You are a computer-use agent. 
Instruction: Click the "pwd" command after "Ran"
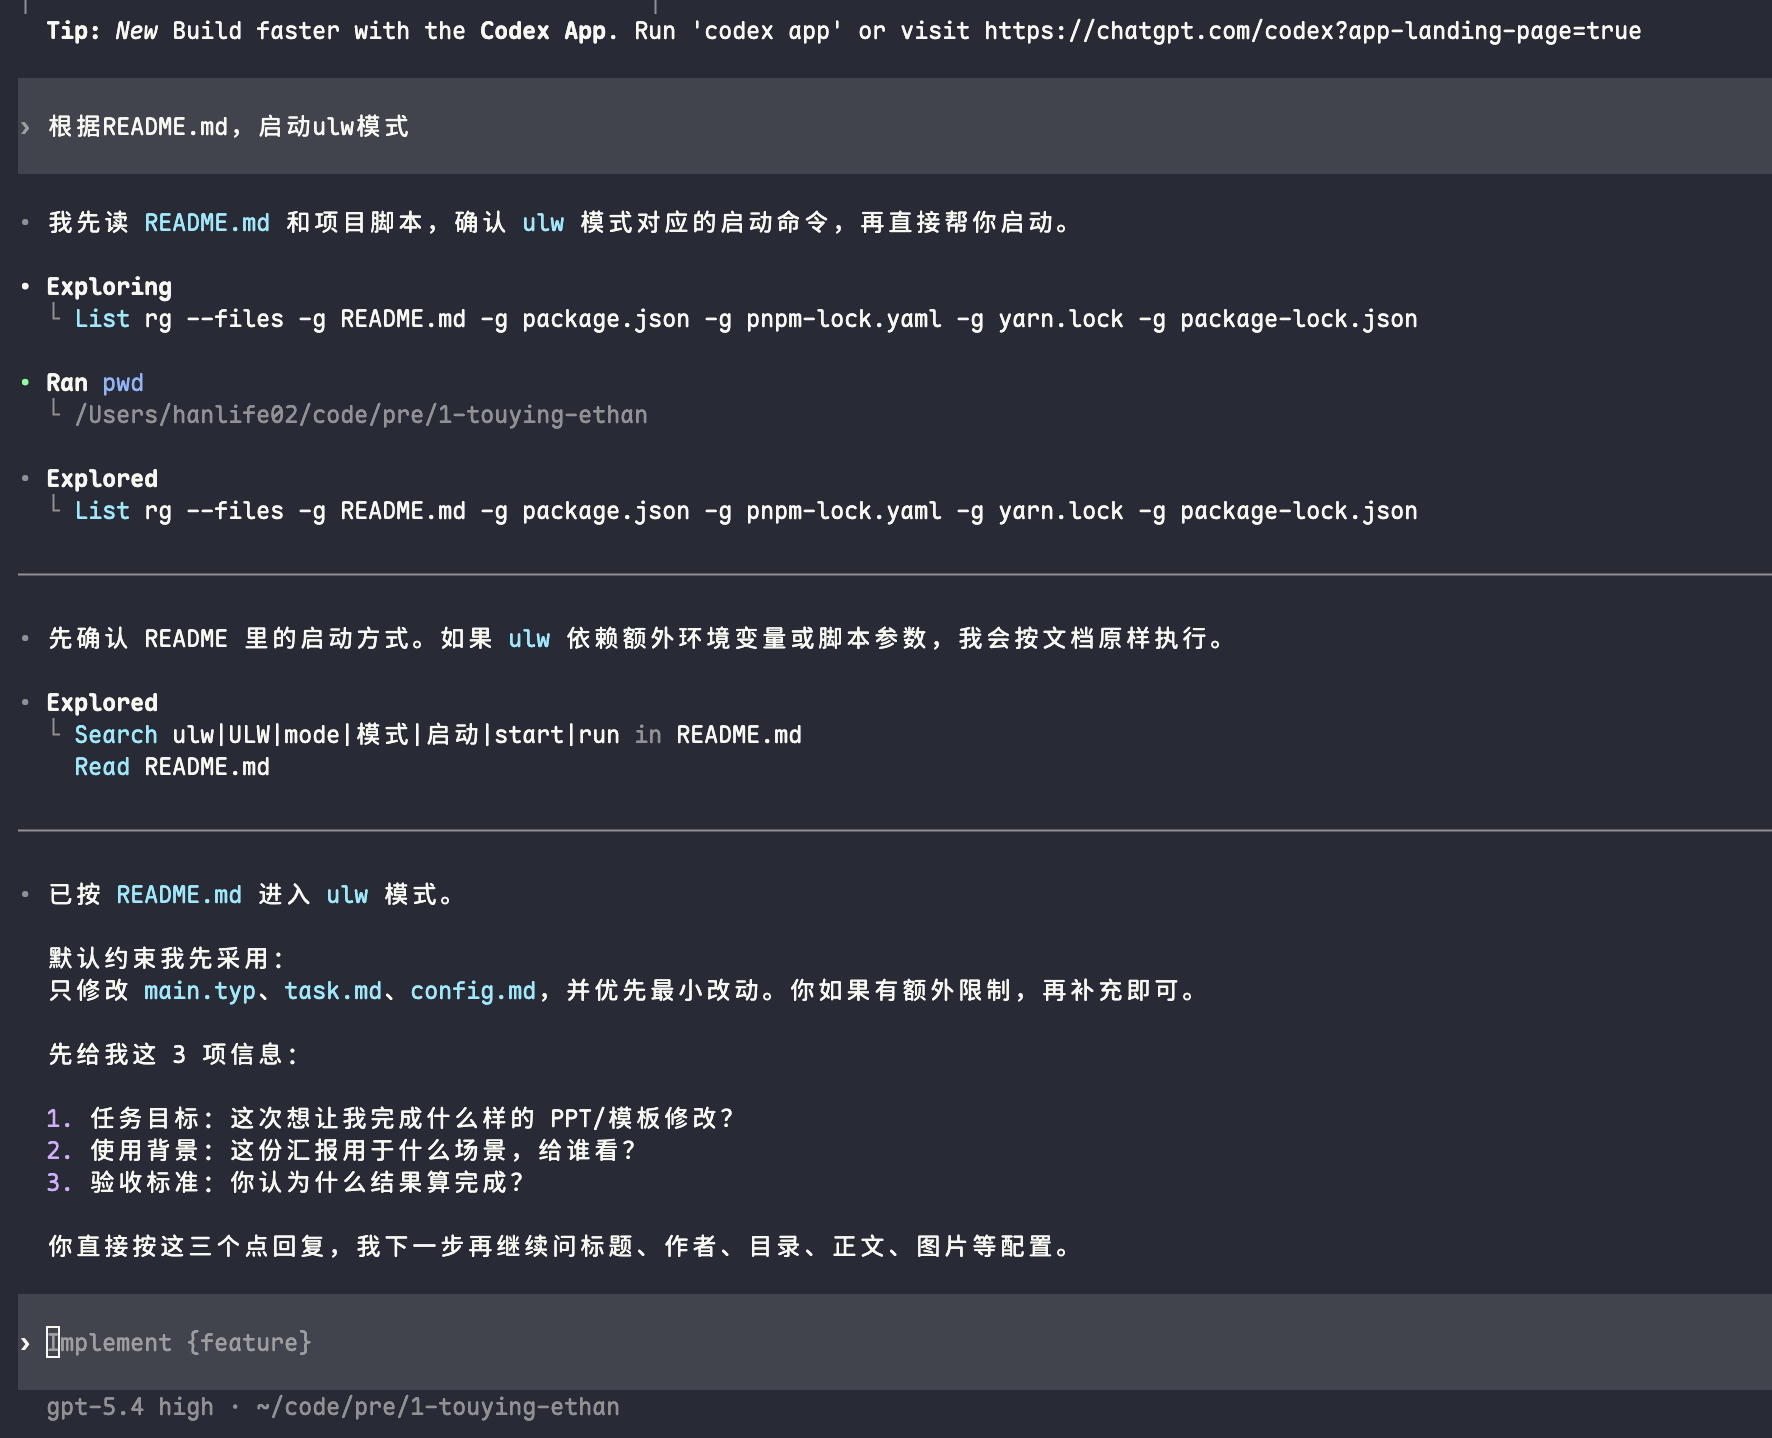[x=123, y=383]
